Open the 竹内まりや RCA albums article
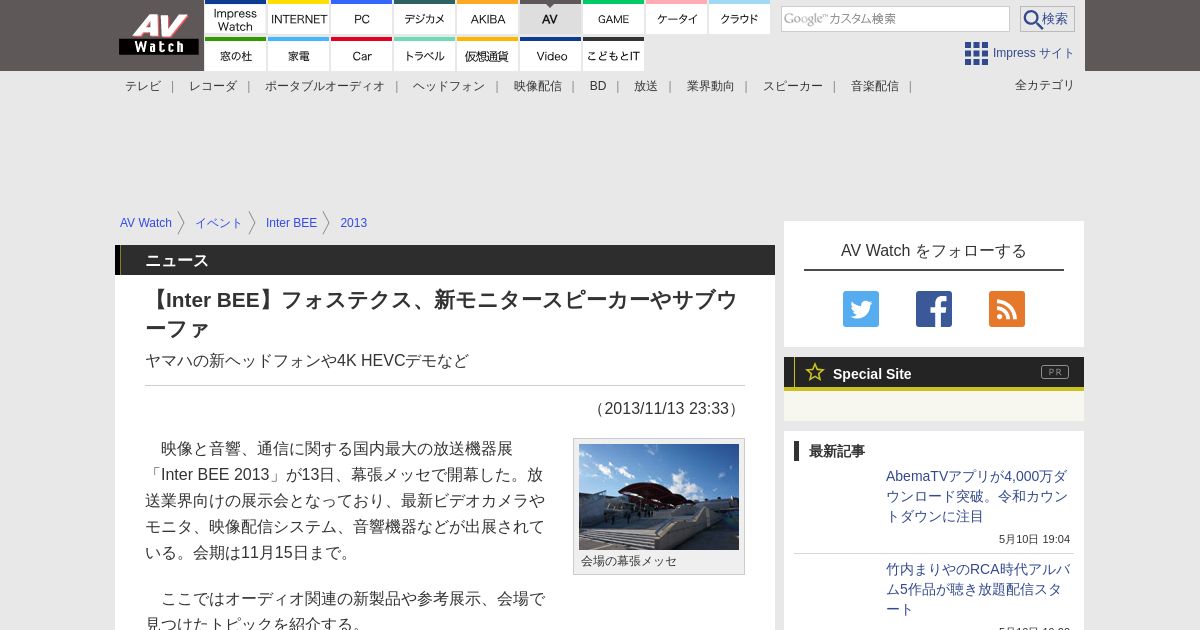Image resolution: width=1200 pixels, height=630 pixels. pyautogui.click(x=978, y=589)
